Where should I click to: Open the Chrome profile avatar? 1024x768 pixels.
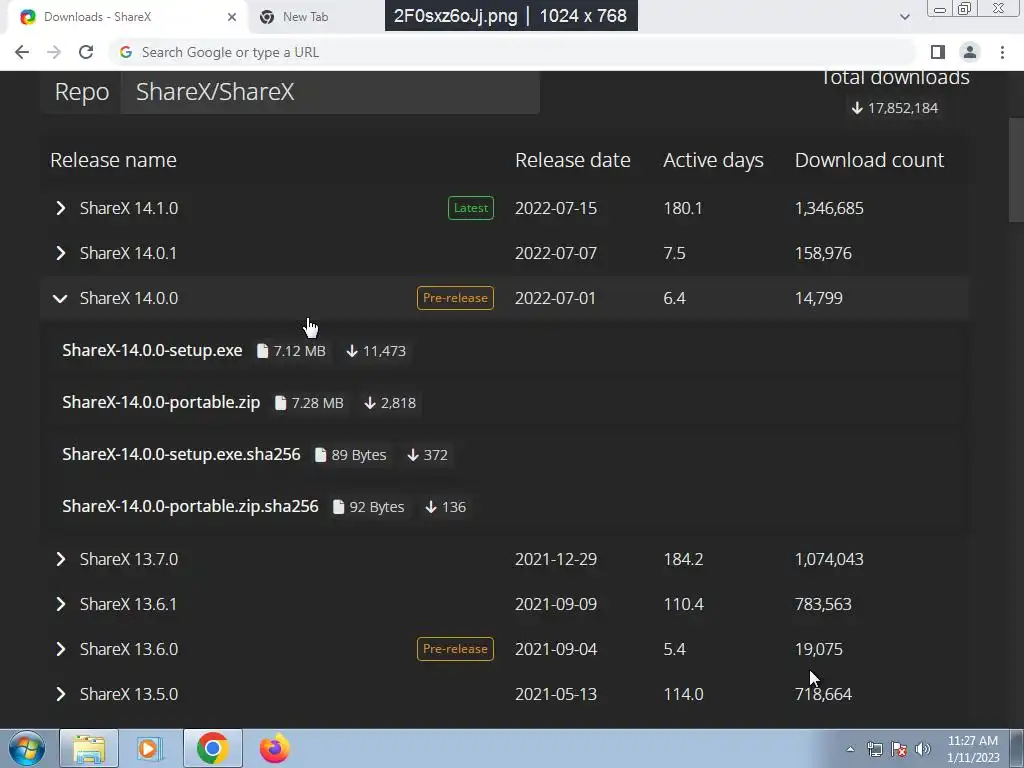[x=970, y=52]
